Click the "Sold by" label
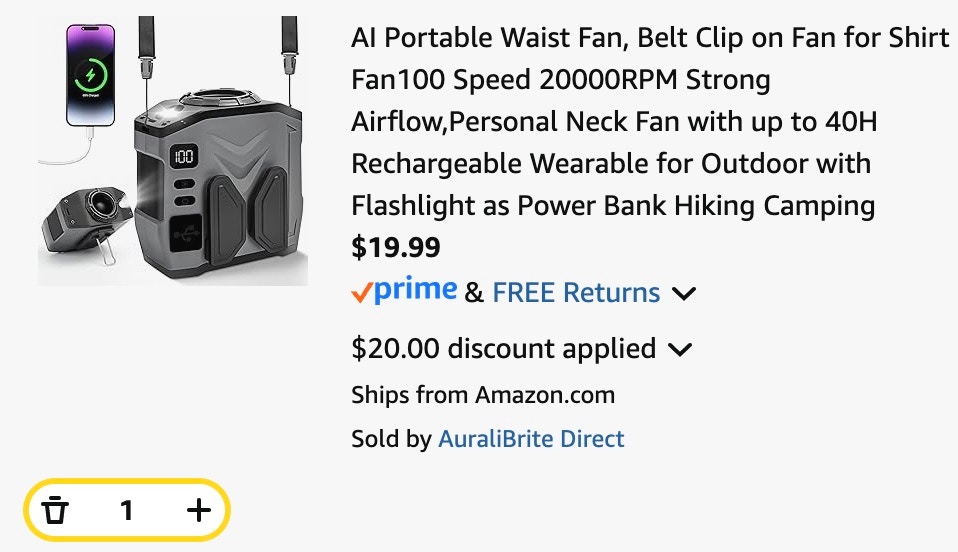 (391, 439)
